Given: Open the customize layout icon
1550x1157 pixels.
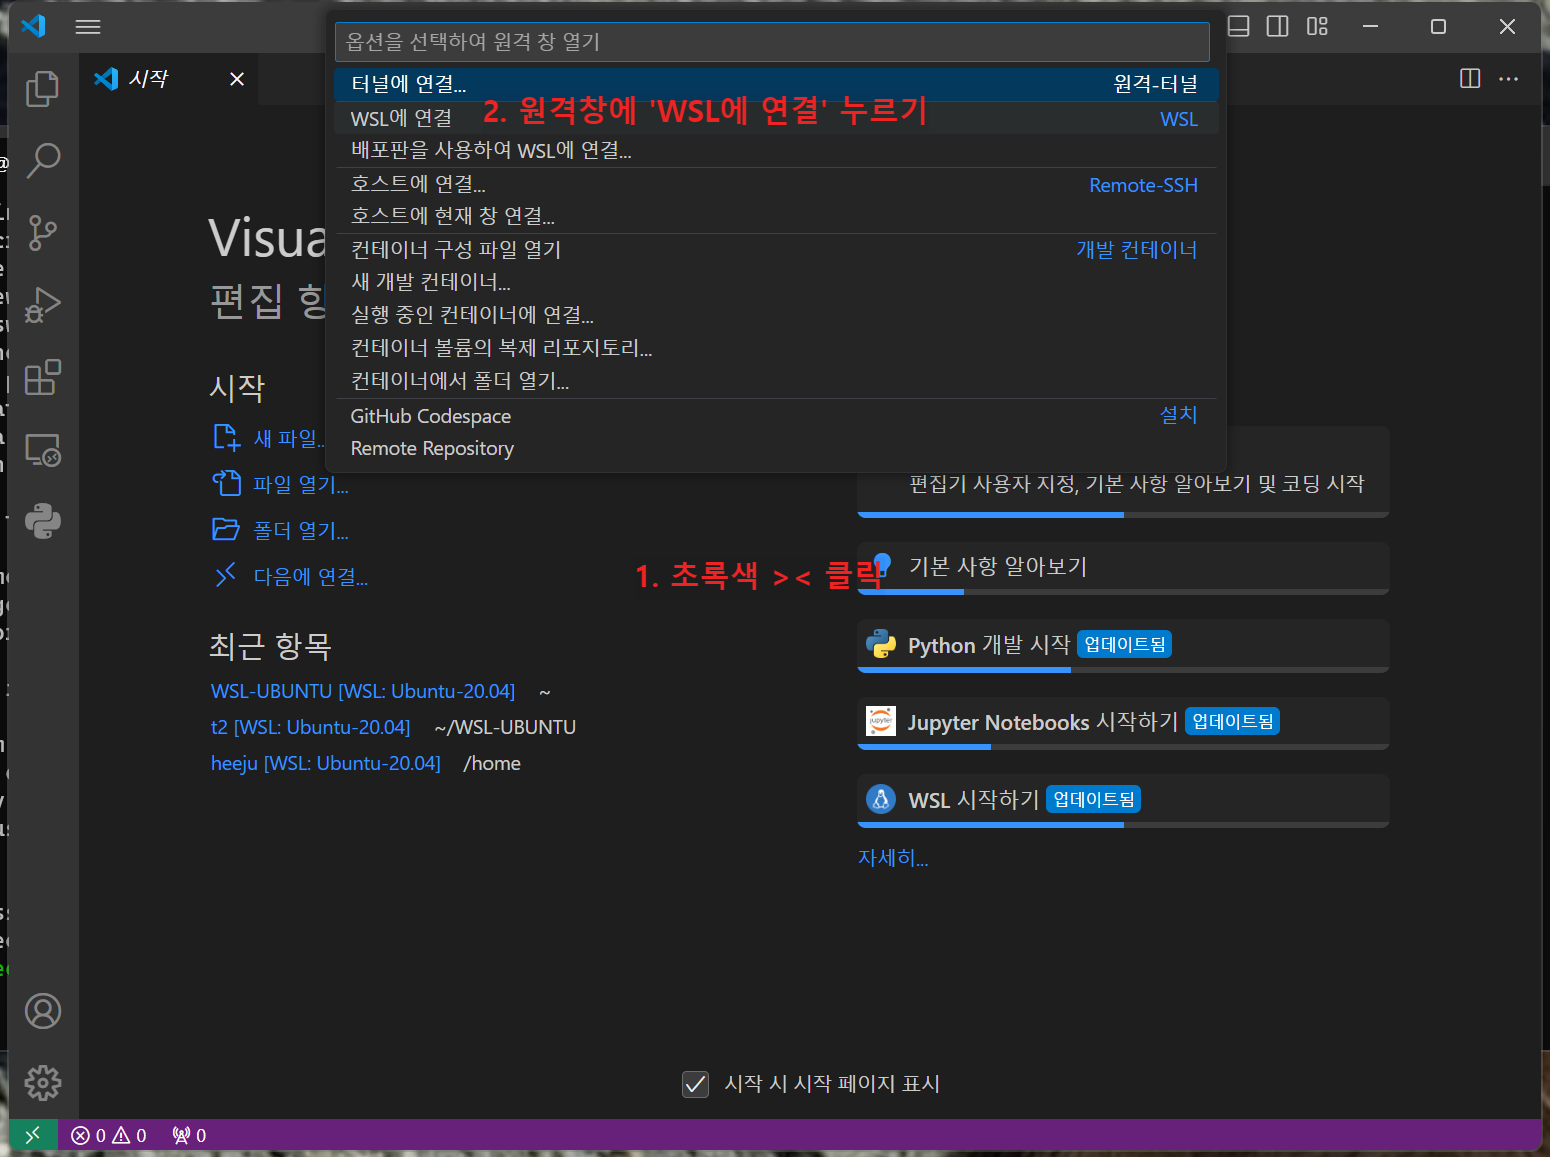Looking at the screenshot, I should coord(1318,26).
